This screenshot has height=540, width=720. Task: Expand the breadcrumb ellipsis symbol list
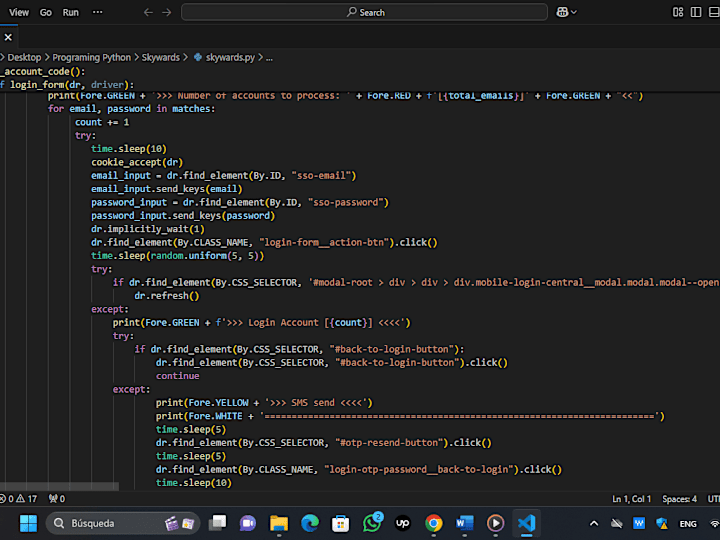[269, 58]
